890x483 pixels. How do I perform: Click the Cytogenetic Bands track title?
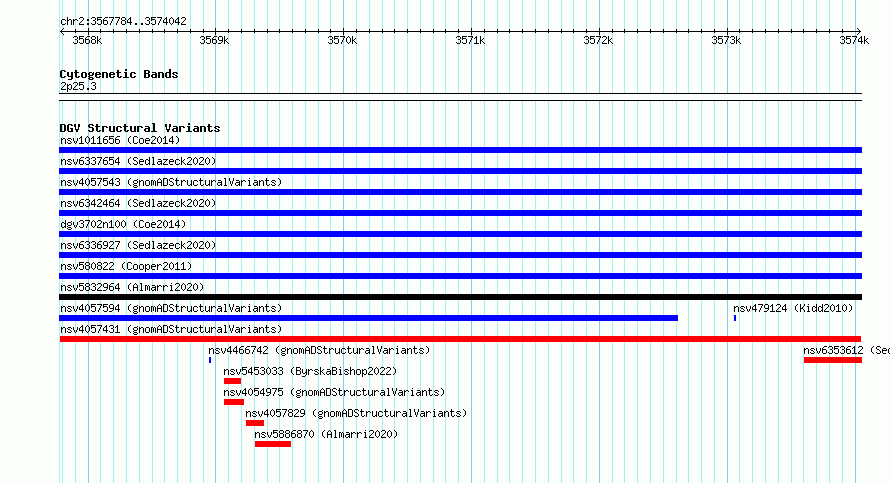[x=119, y=74]
